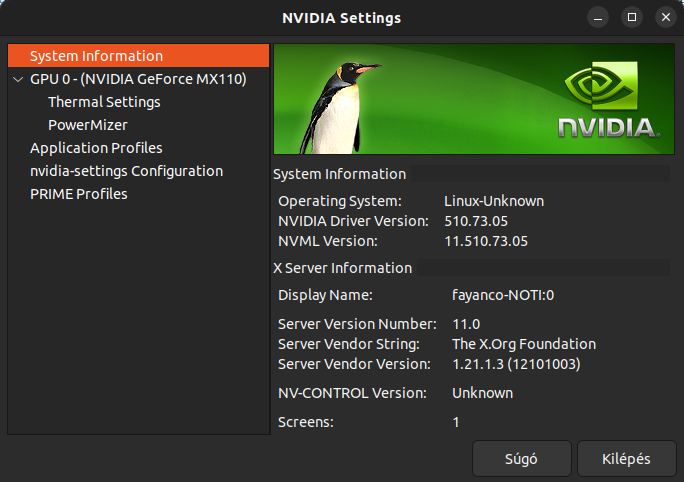Open Thermal Settings
This screenshot has height=482, width=684.
[x=104, y=102]
